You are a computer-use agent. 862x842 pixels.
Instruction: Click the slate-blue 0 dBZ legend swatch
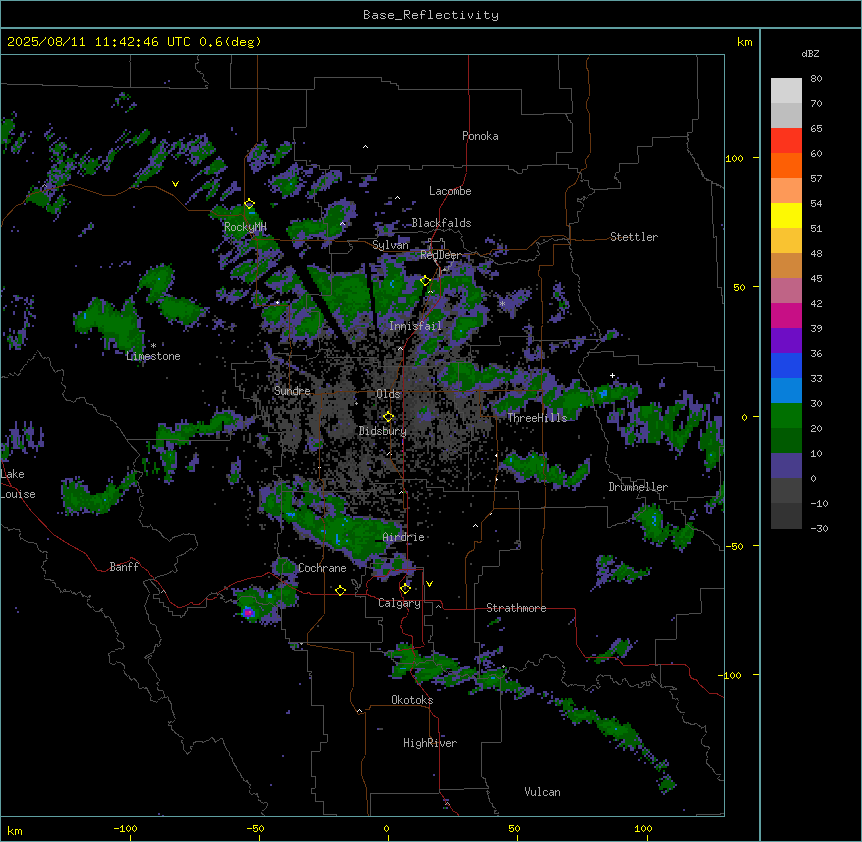click(x=786, y=466)
